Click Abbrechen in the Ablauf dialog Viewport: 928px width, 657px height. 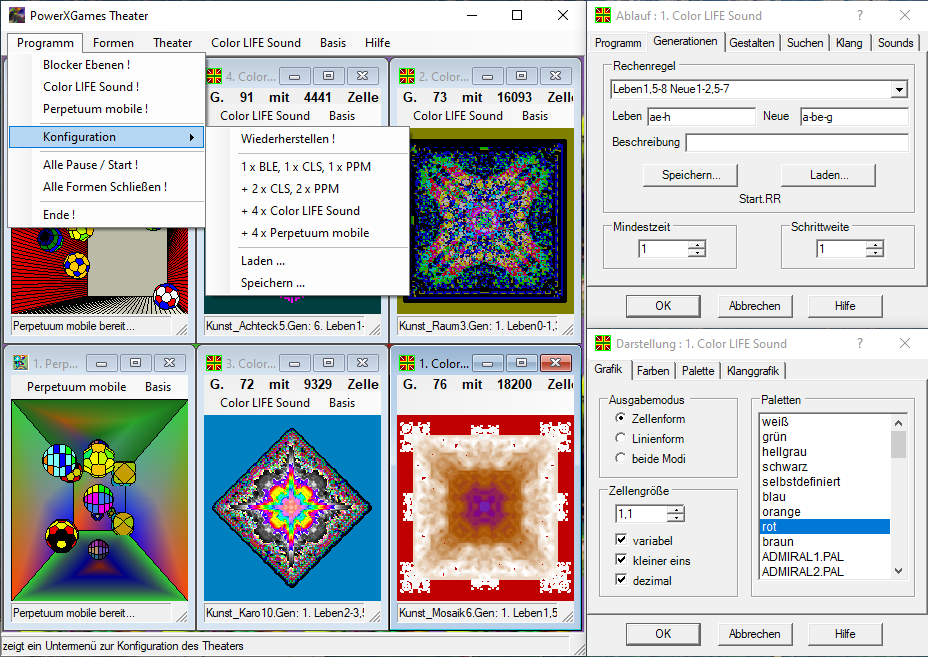(x=755, y=306)
